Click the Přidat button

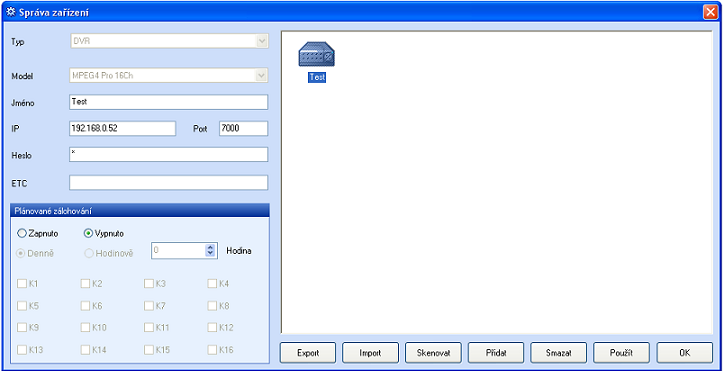click(x=496, y=353)
